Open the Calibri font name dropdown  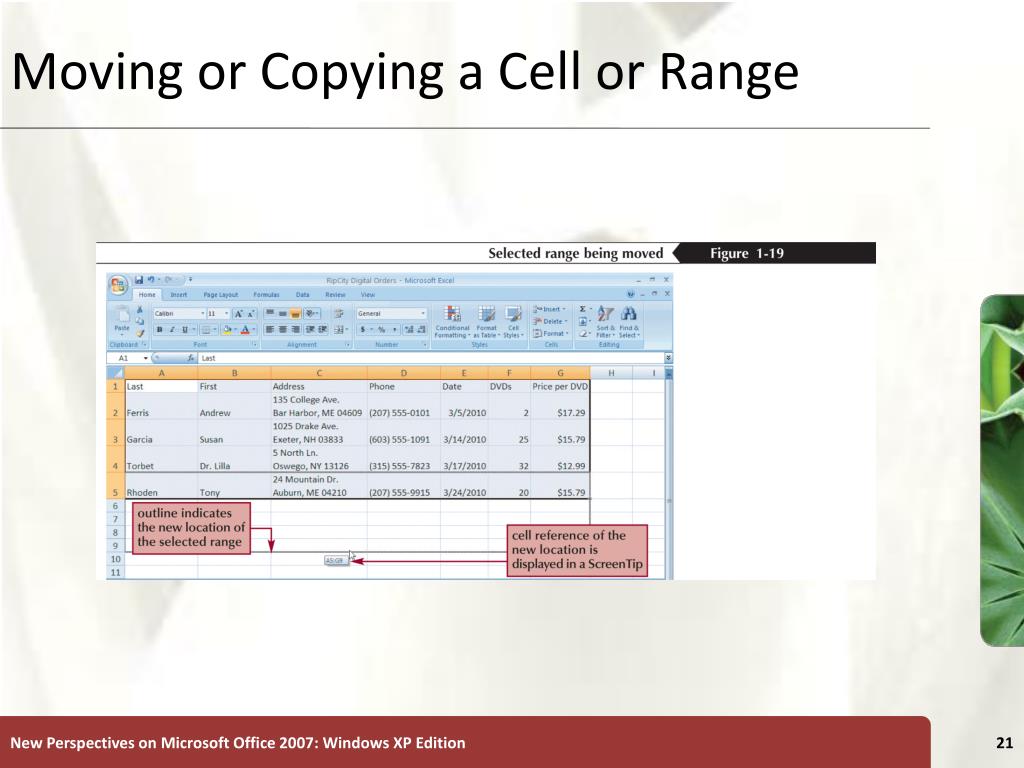pyautogui.click(x=203, y=313)
